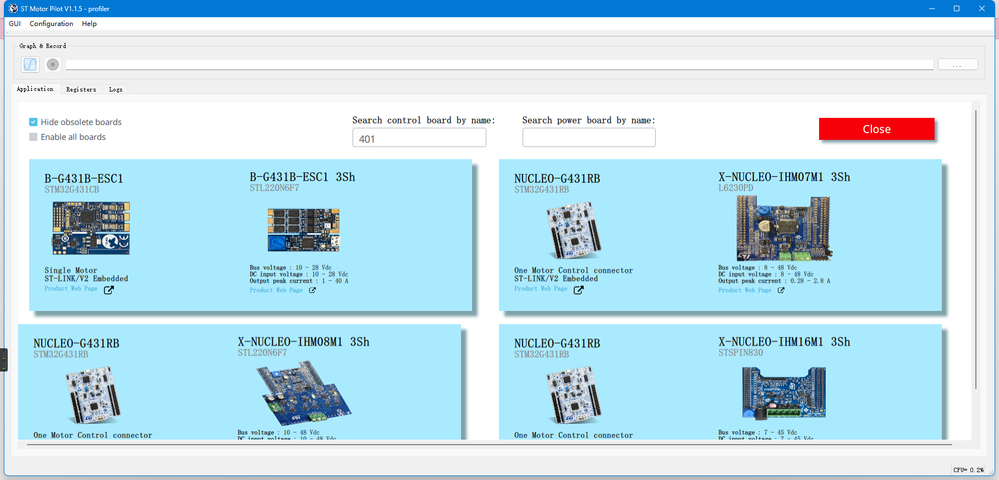This screenshot has width=999, height=480.
Task: Click external link icon under X-NUCLEO-IHM07M1 3Sh
Action: [x=781, y=290]
